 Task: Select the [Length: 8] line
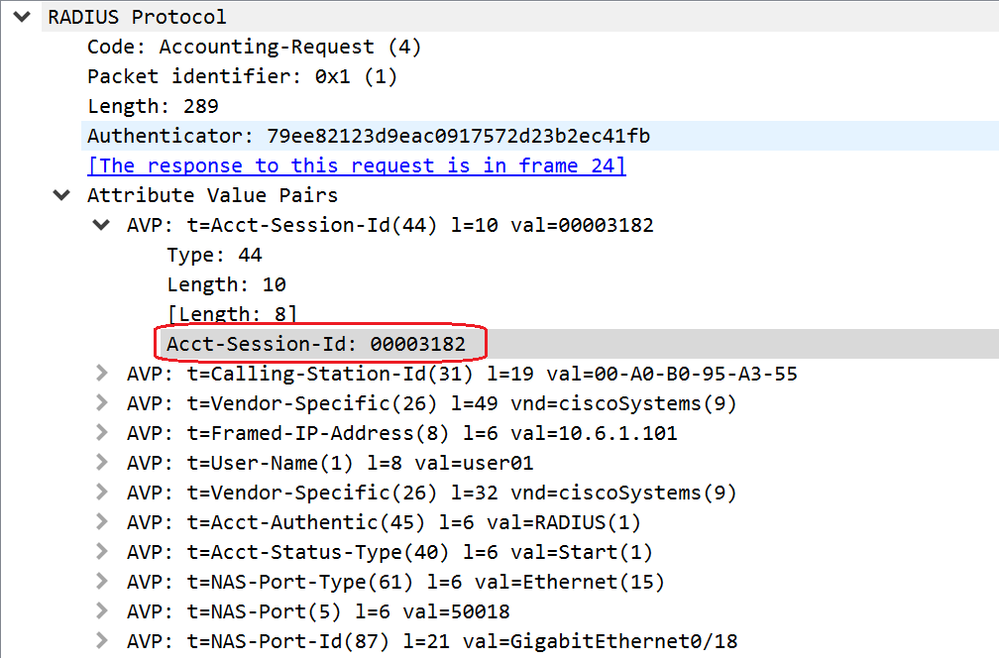[x=232, y=314]
